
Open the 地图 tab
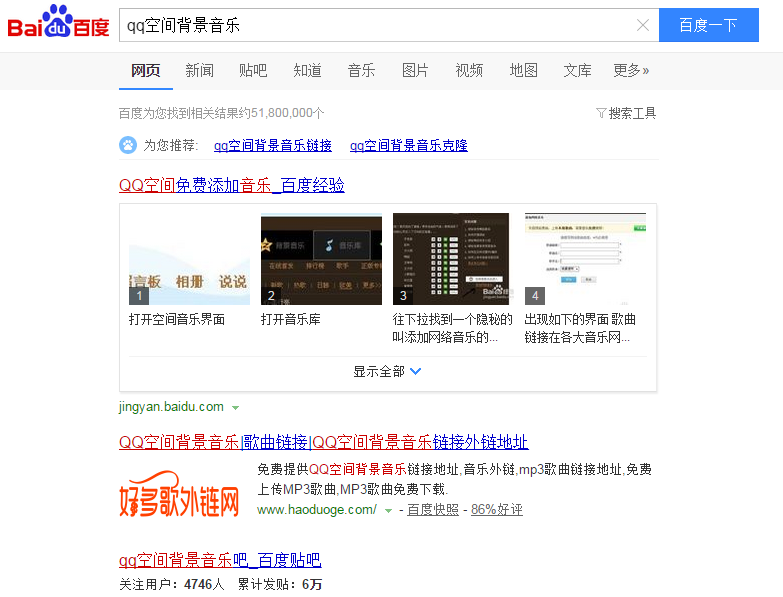(x=523, y=71)
